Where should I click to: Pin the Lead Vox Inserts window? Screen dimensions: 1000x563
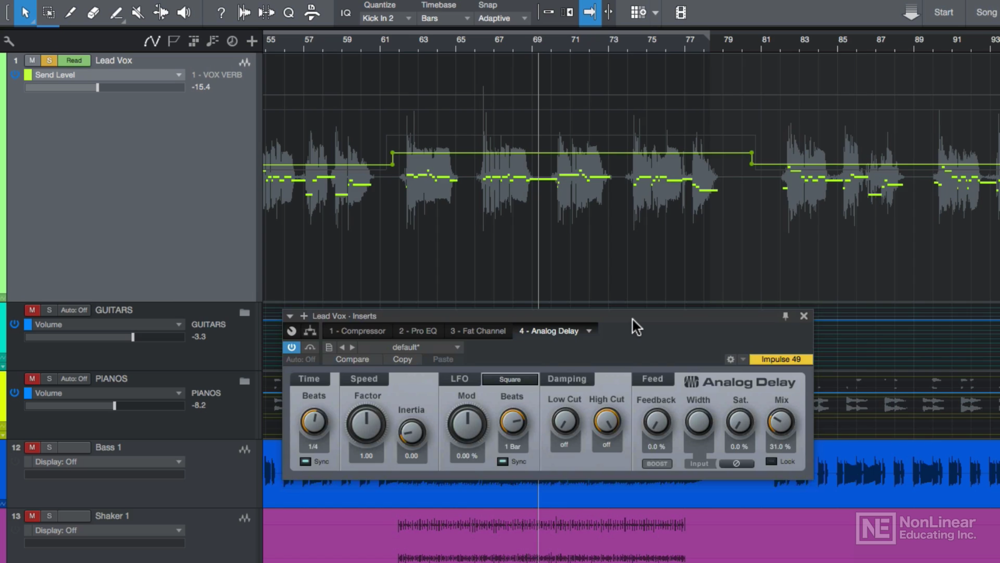[x=785, y=316]
